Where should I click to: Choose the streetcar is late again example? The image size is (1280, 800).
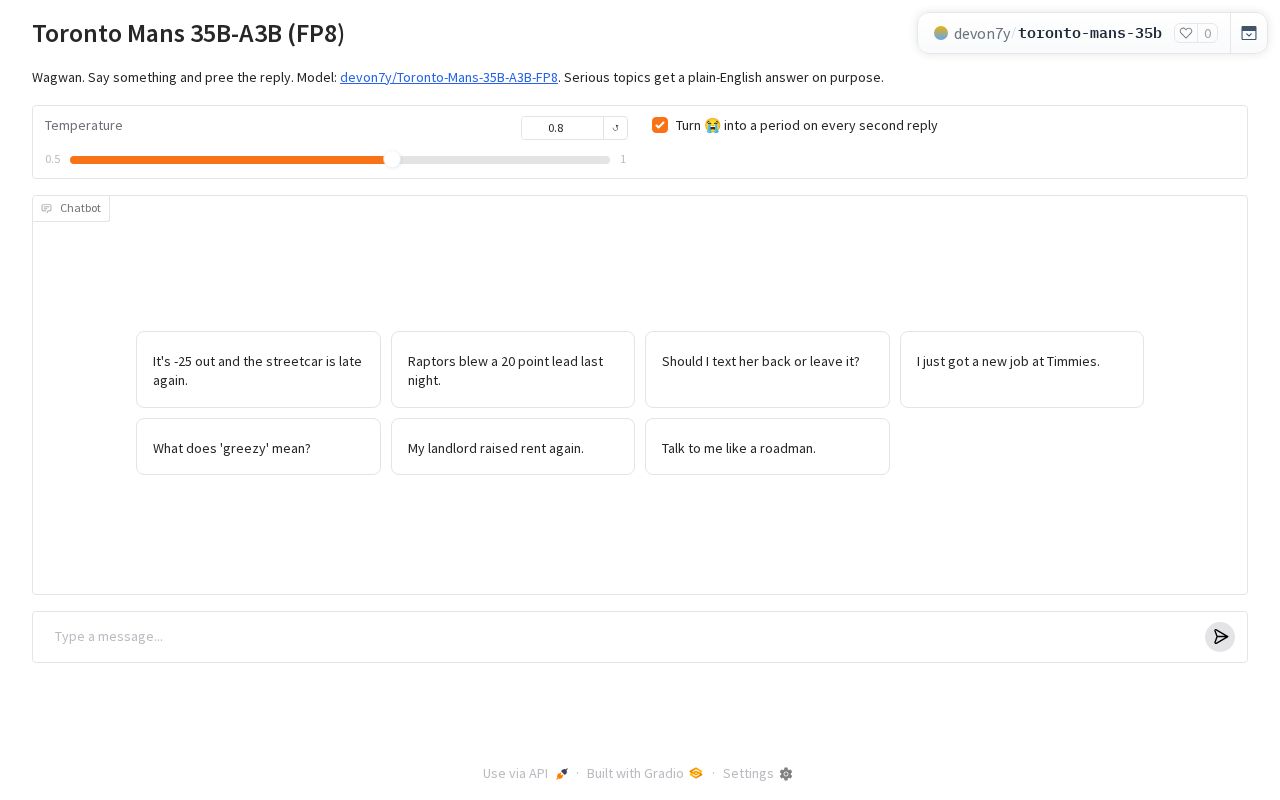click(x=258, y=370)
